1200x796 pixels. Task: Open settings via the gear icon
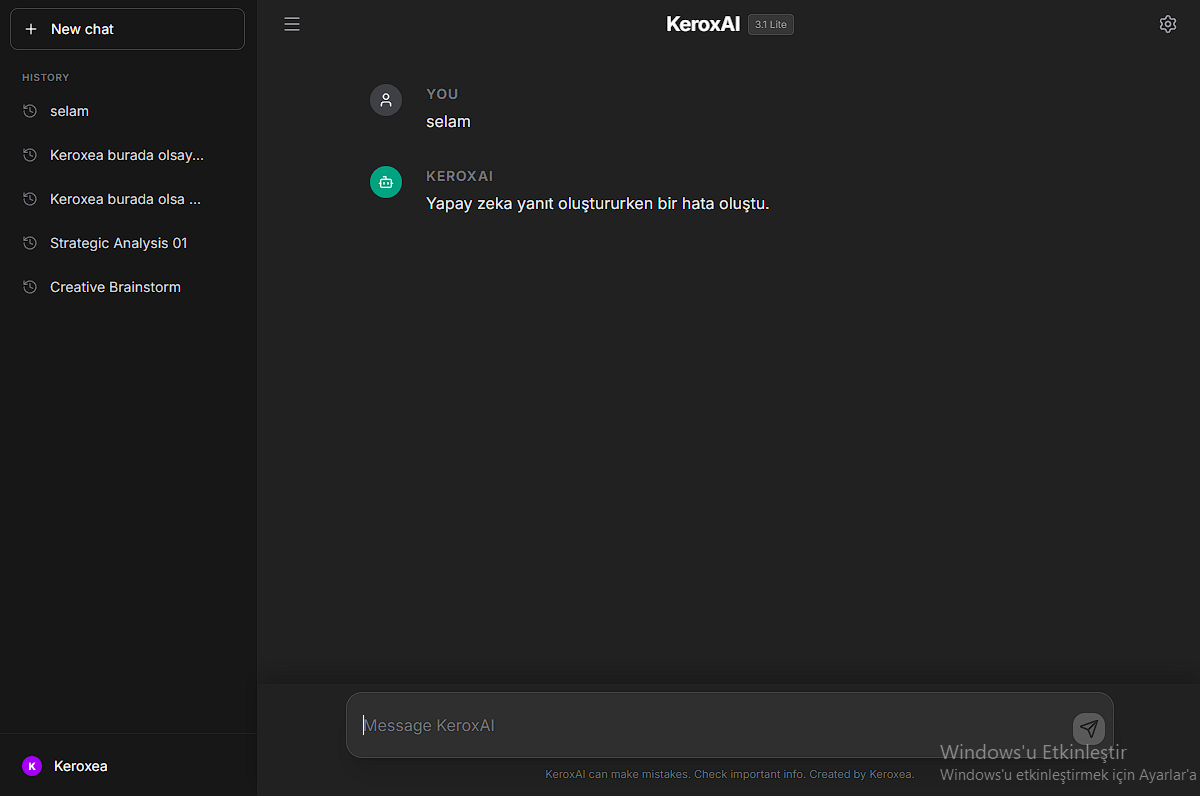coord(1168,24)
